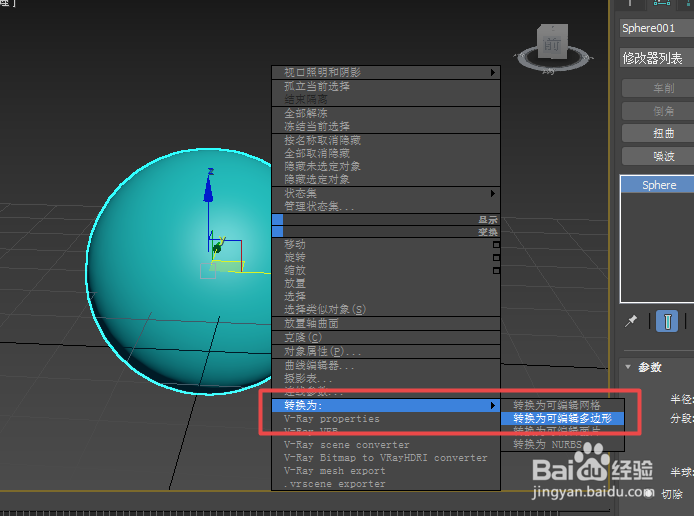The image size is (694, 516).
Task: Open 曲线编辑器... entry
Action: point(386,366)
